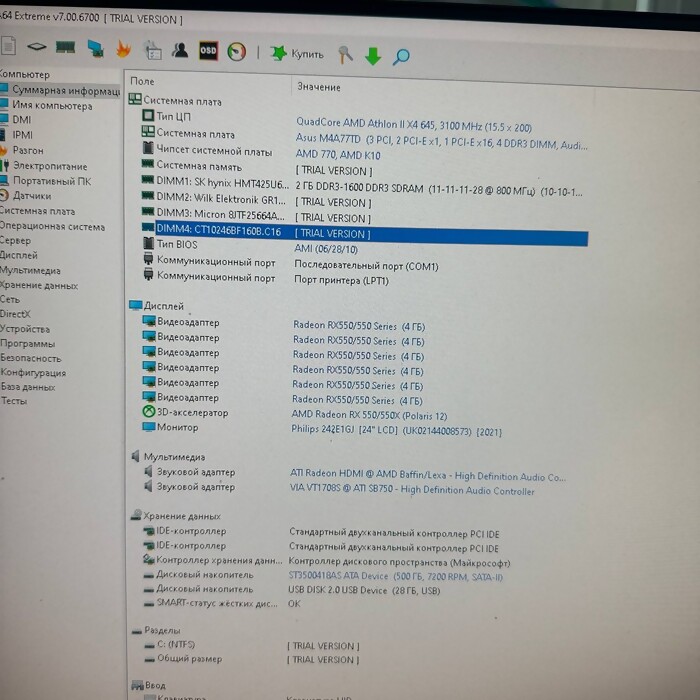Open the AMI (06/28/10) BIOS link

326,249
